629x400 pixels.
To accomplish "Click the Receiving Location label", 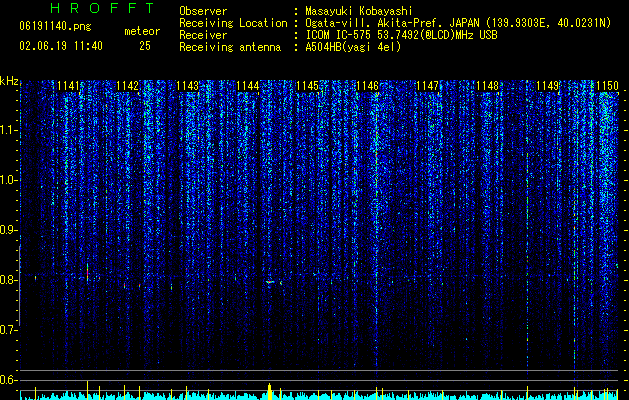I will (233, 23).
